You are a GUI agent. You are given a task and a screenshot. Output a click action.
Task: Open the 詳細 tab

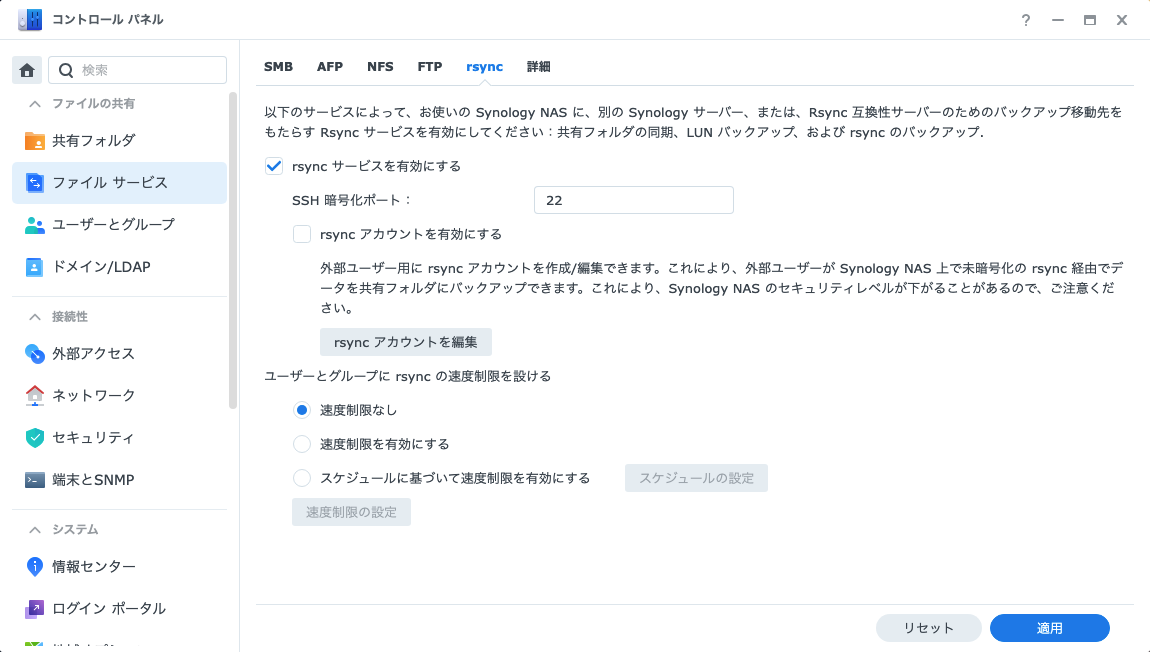[x=538, y=67]
